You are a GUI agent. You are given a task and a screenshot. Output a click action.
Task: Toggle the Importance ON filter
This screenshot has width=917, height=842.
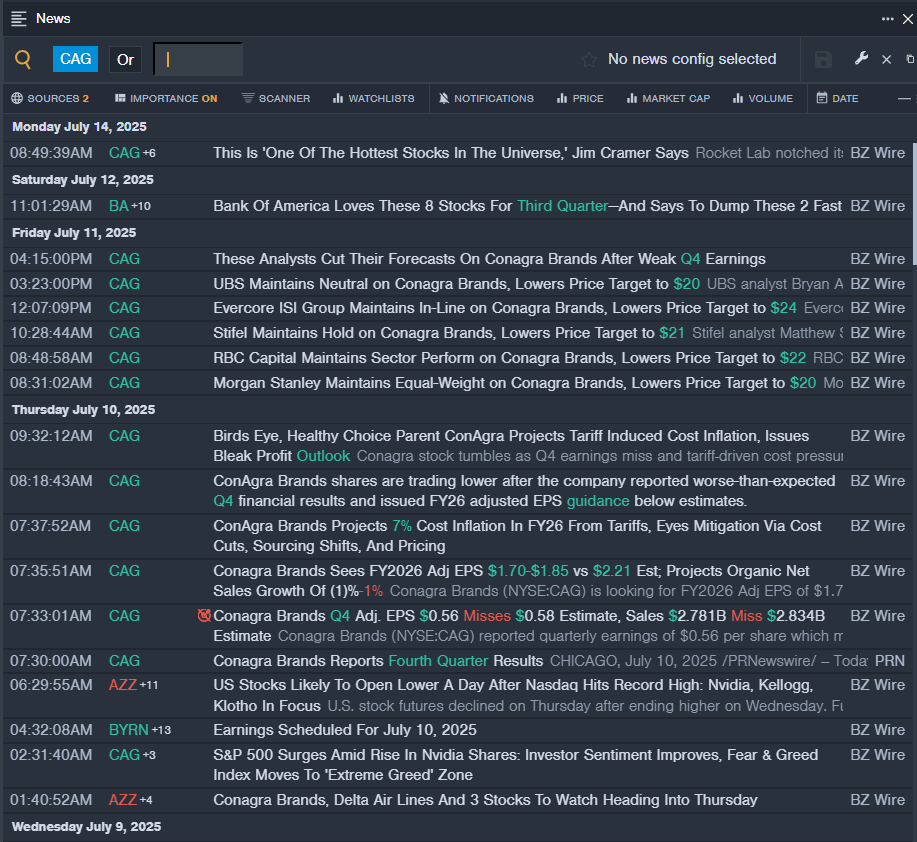click(166, 98)
